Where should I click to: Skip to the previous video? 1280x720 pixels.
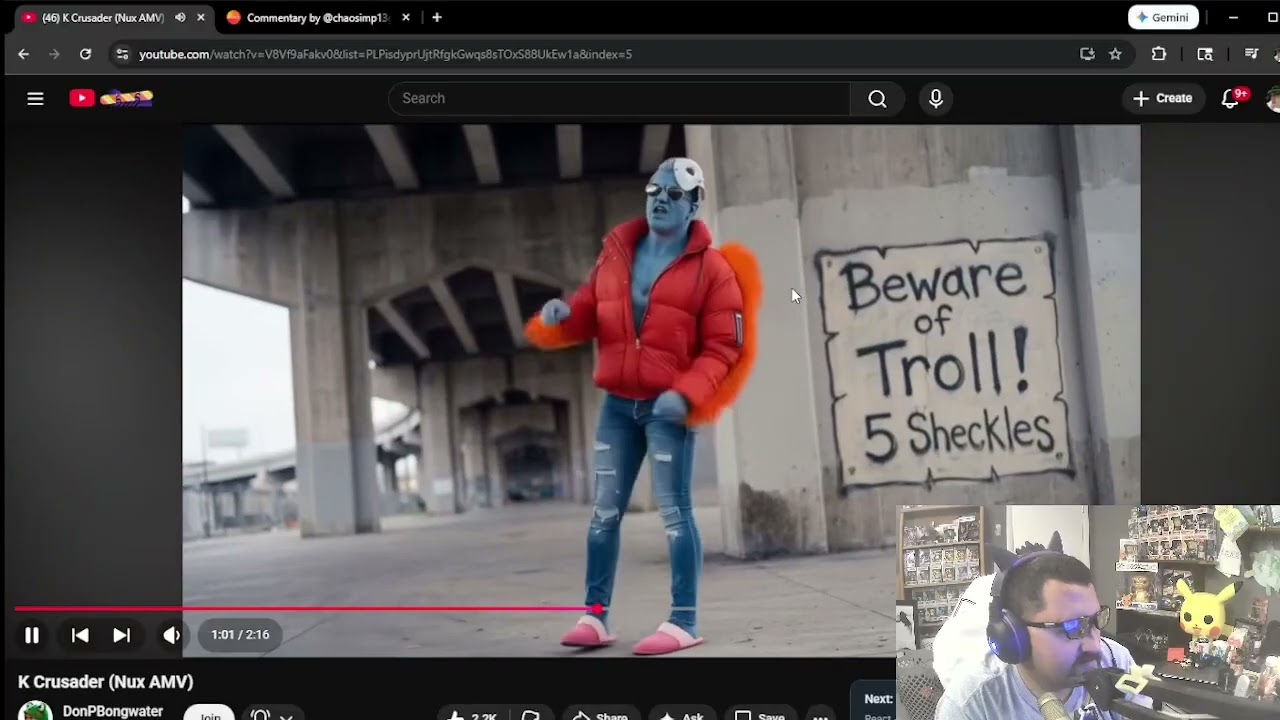[80, 635]
